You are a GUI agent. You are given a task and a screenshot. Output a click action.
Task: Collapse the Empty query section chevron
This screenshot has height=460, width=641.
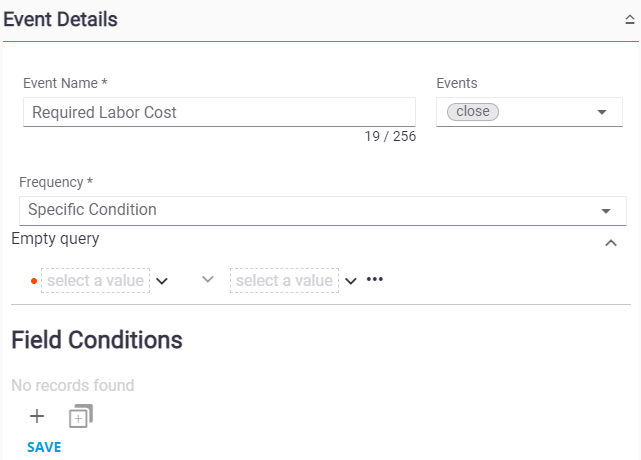point(611,243)
